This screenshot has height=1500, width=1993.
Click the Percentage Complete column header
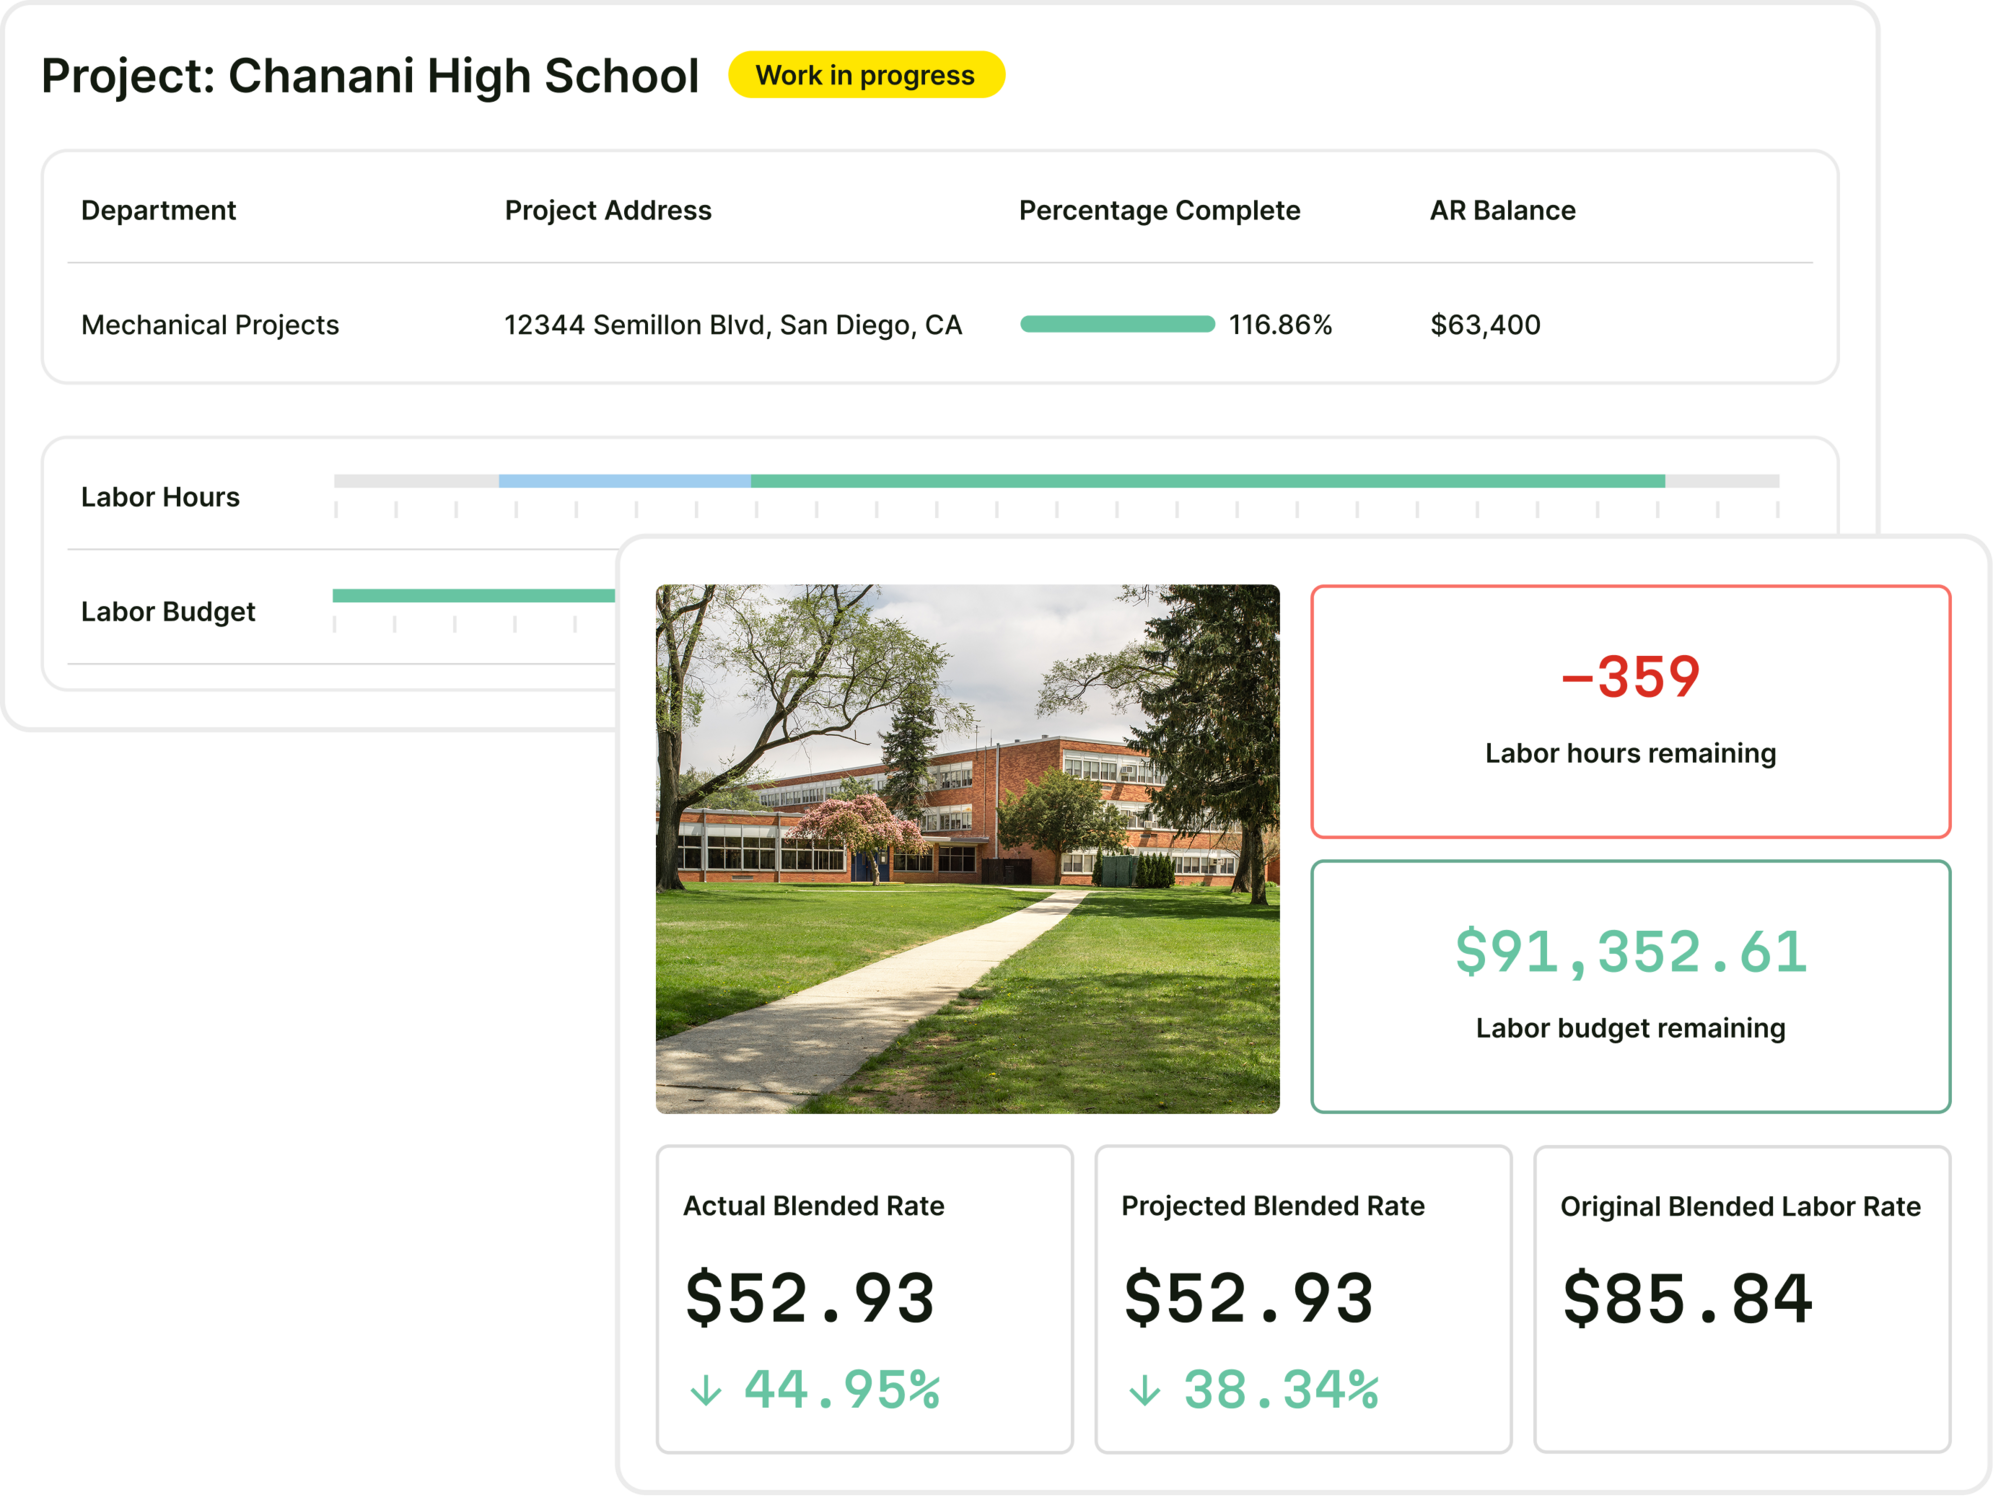1158,210
